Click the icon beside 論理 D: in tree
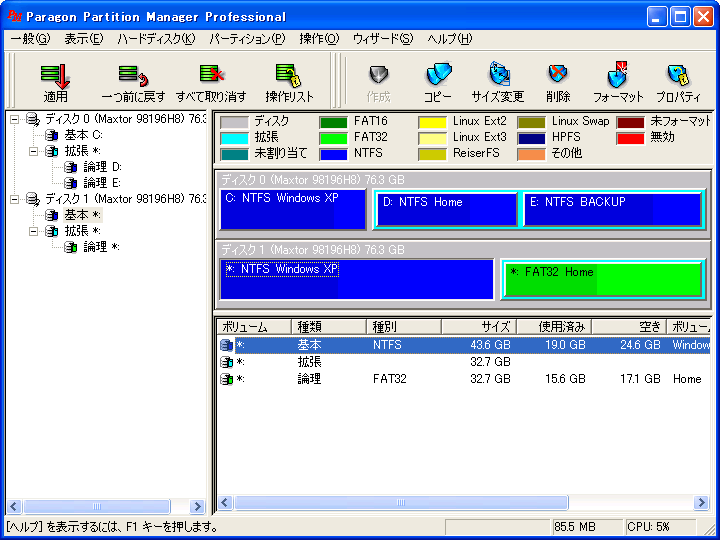720x540 pixels. pos(70,167)
